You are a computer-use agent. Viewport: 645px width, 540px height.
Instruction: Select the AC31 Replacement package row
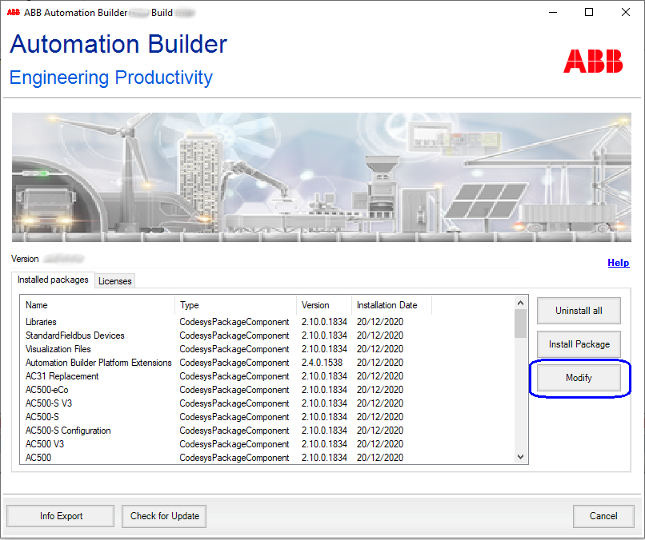(x=62, y=376)
